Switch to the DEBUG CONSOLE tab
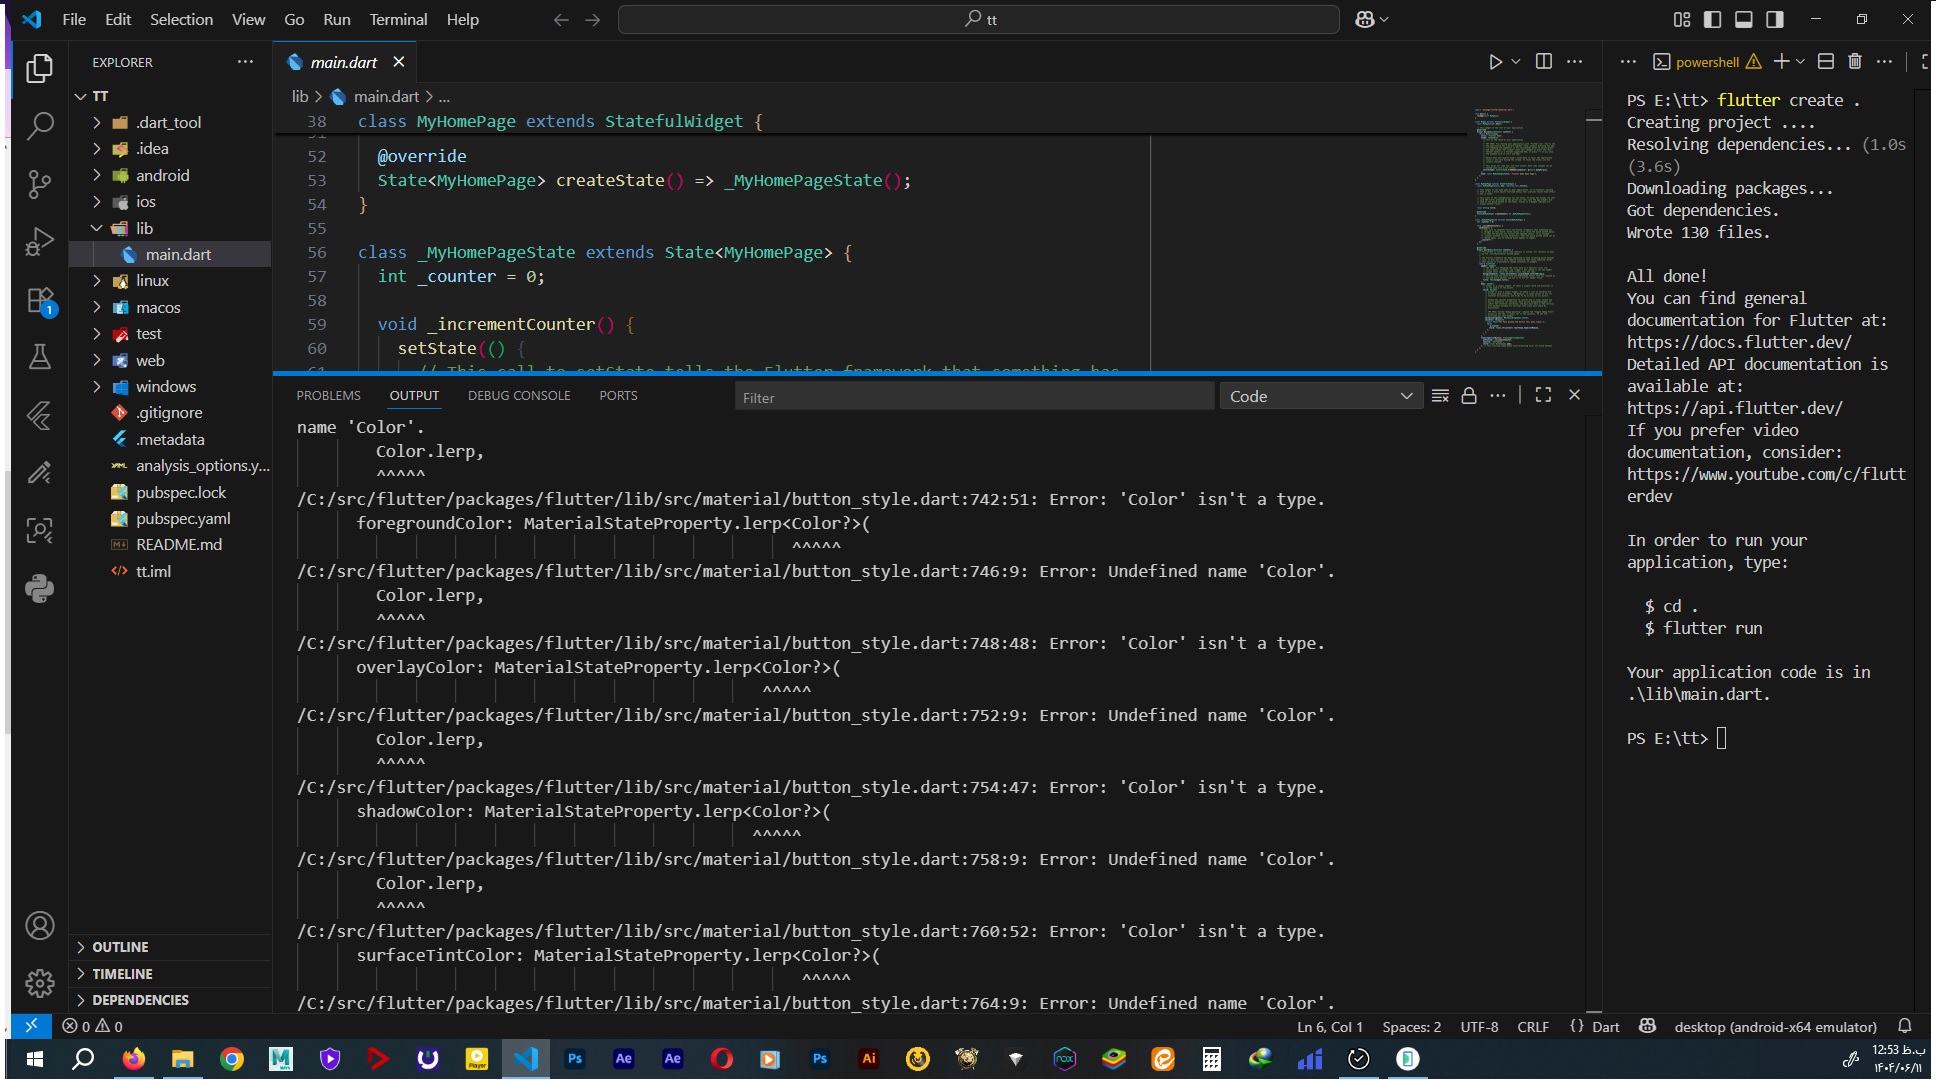Viewport: 1936px width, 1080px height. pos(519,396)
